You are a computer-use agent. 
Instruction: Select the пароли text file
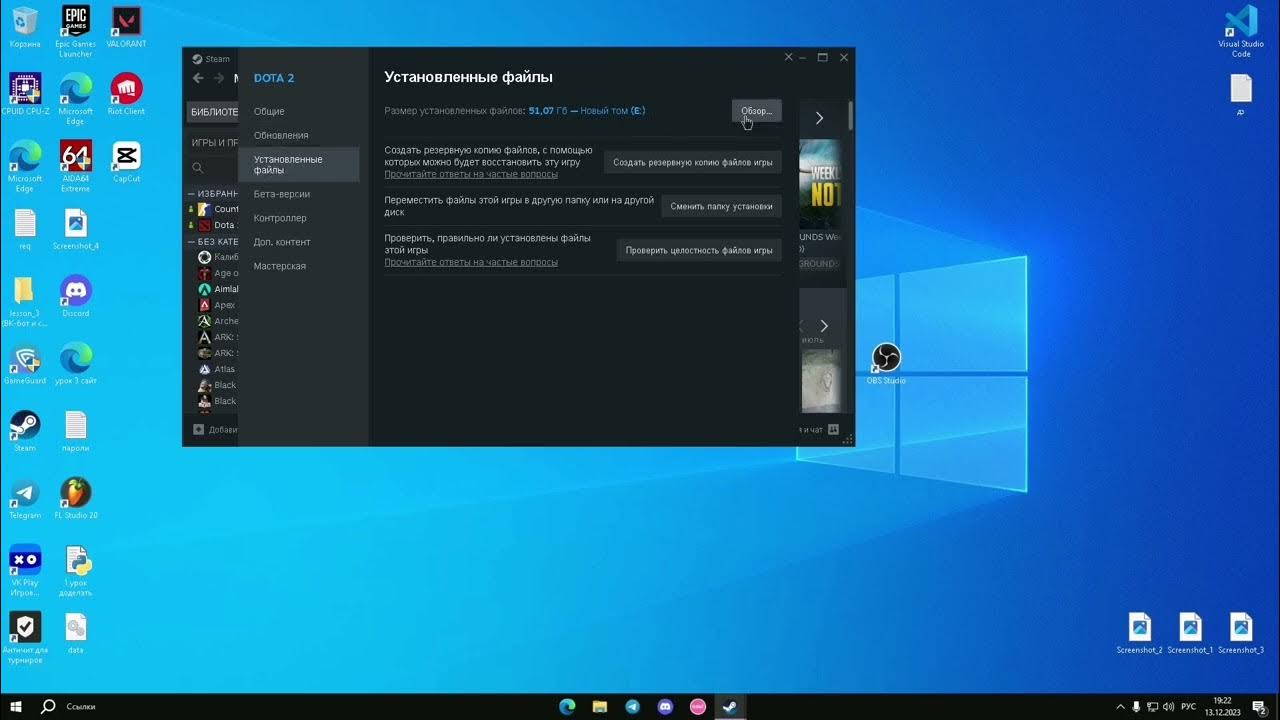pos(75,431)
